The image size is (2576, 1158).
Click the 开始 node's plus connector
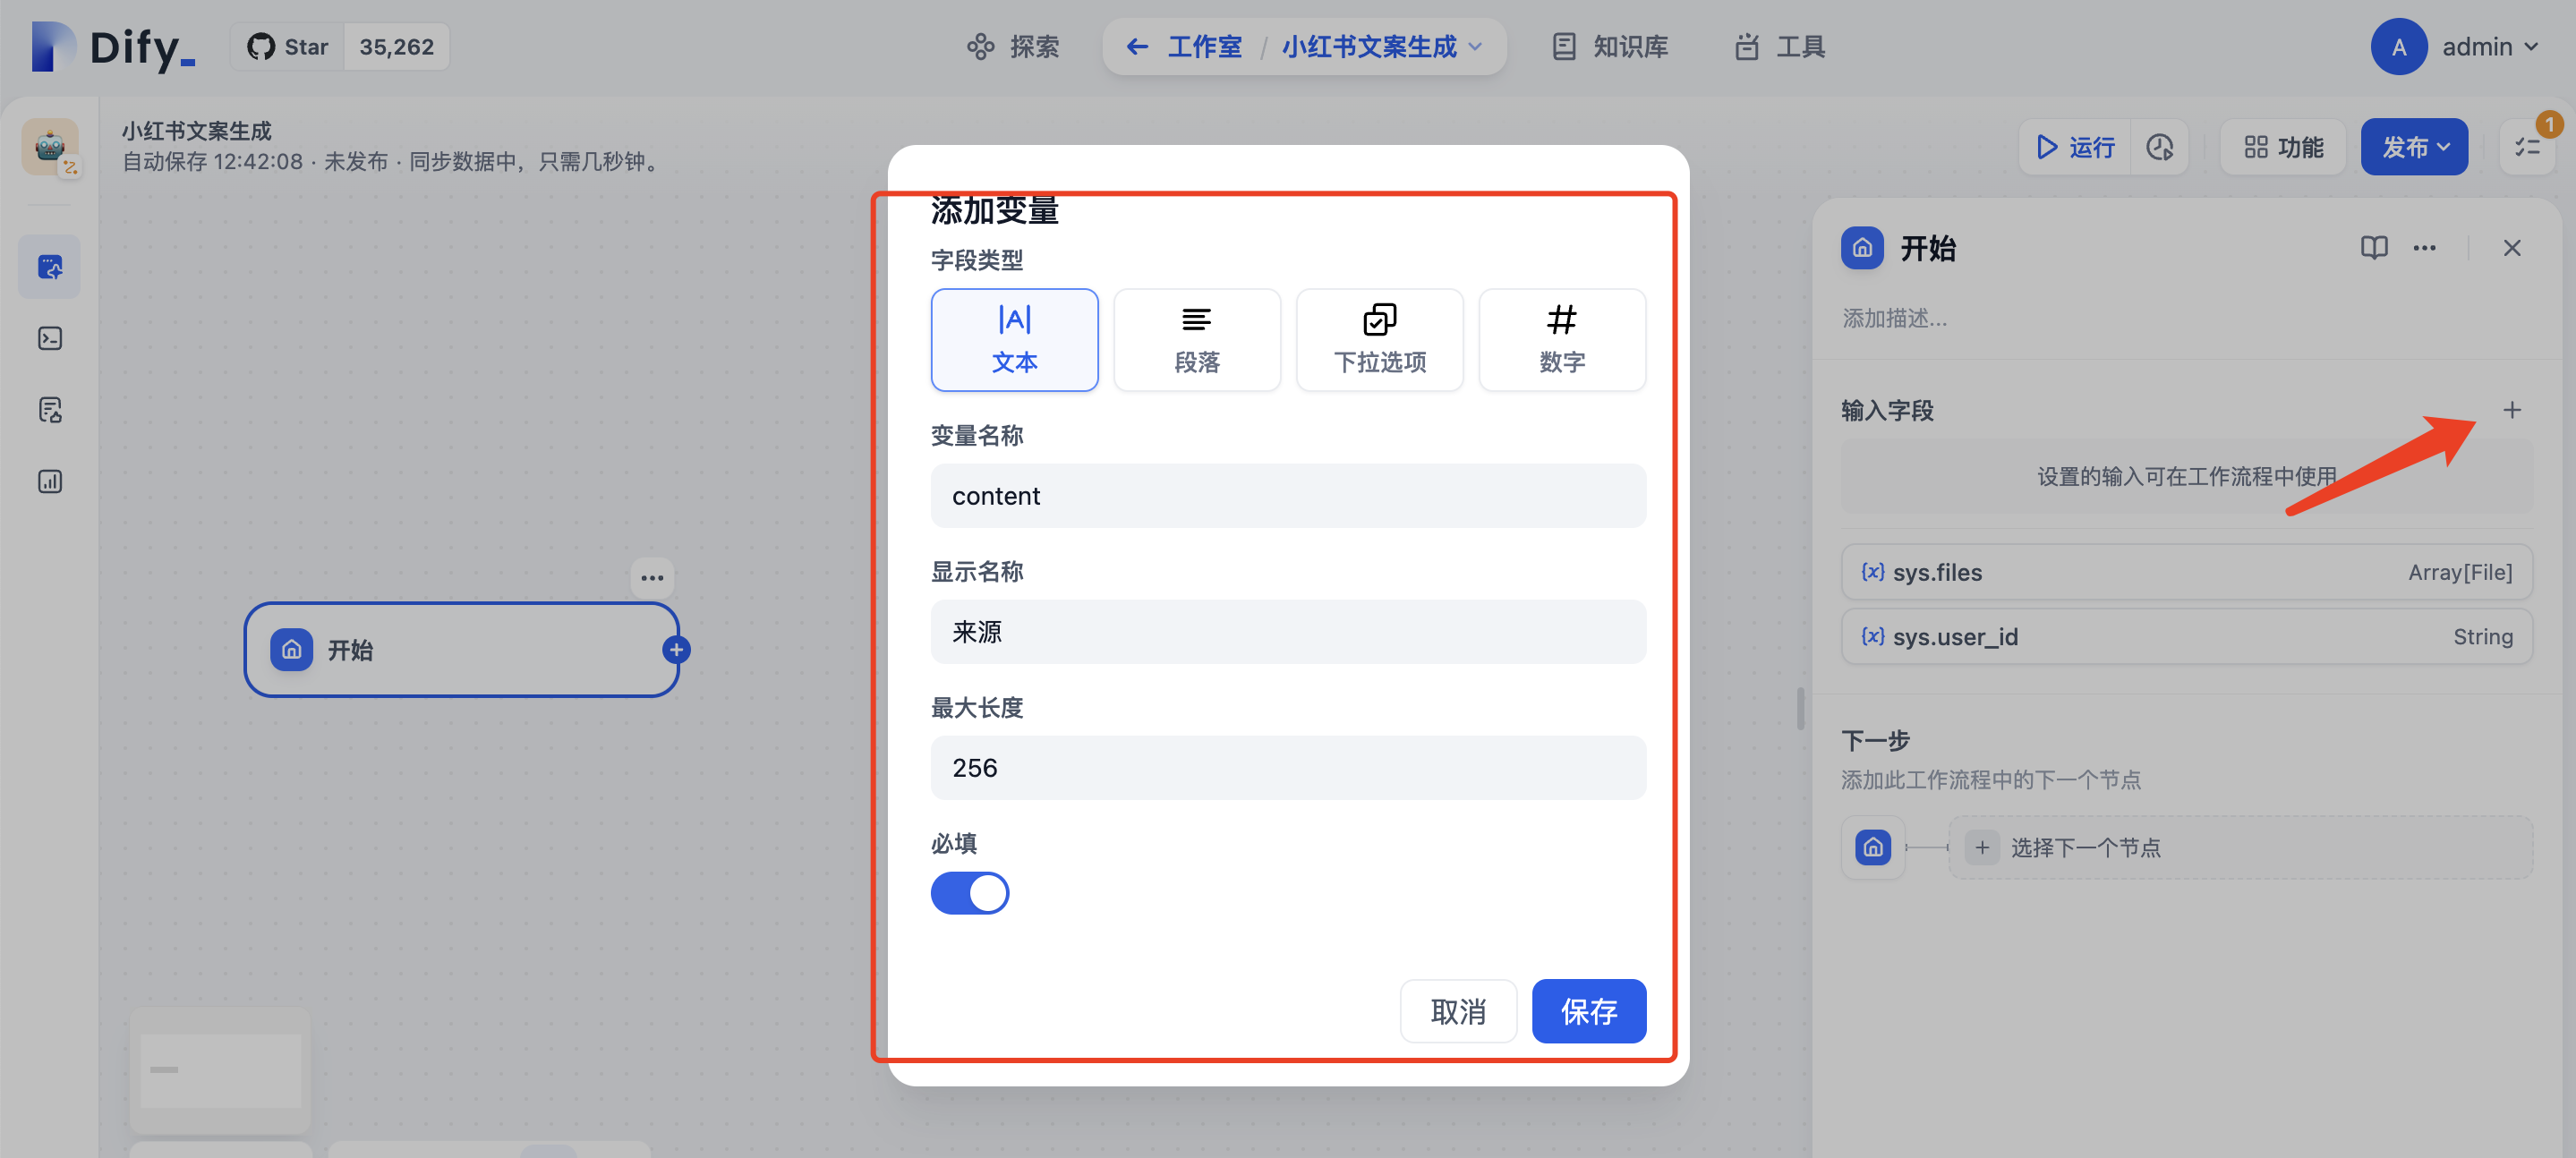click(676, 650)
